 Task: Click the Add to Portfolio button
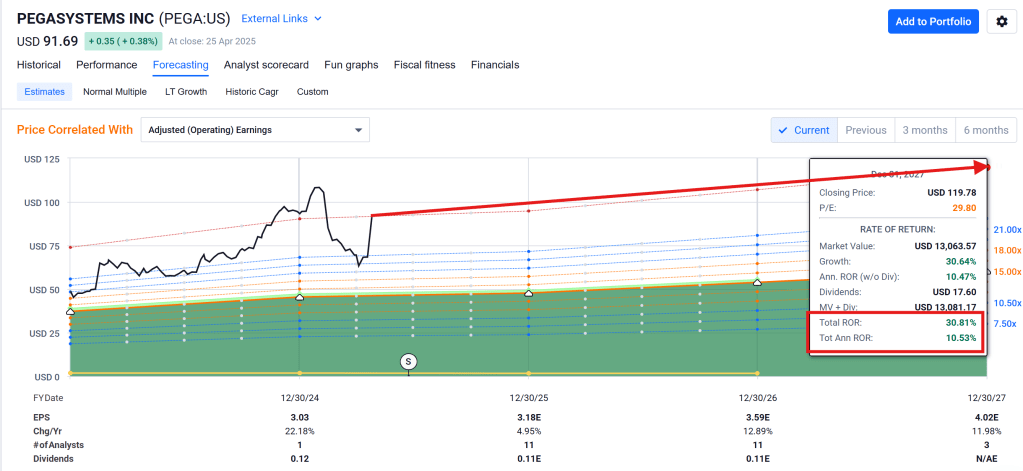click(x=933, y=21)
